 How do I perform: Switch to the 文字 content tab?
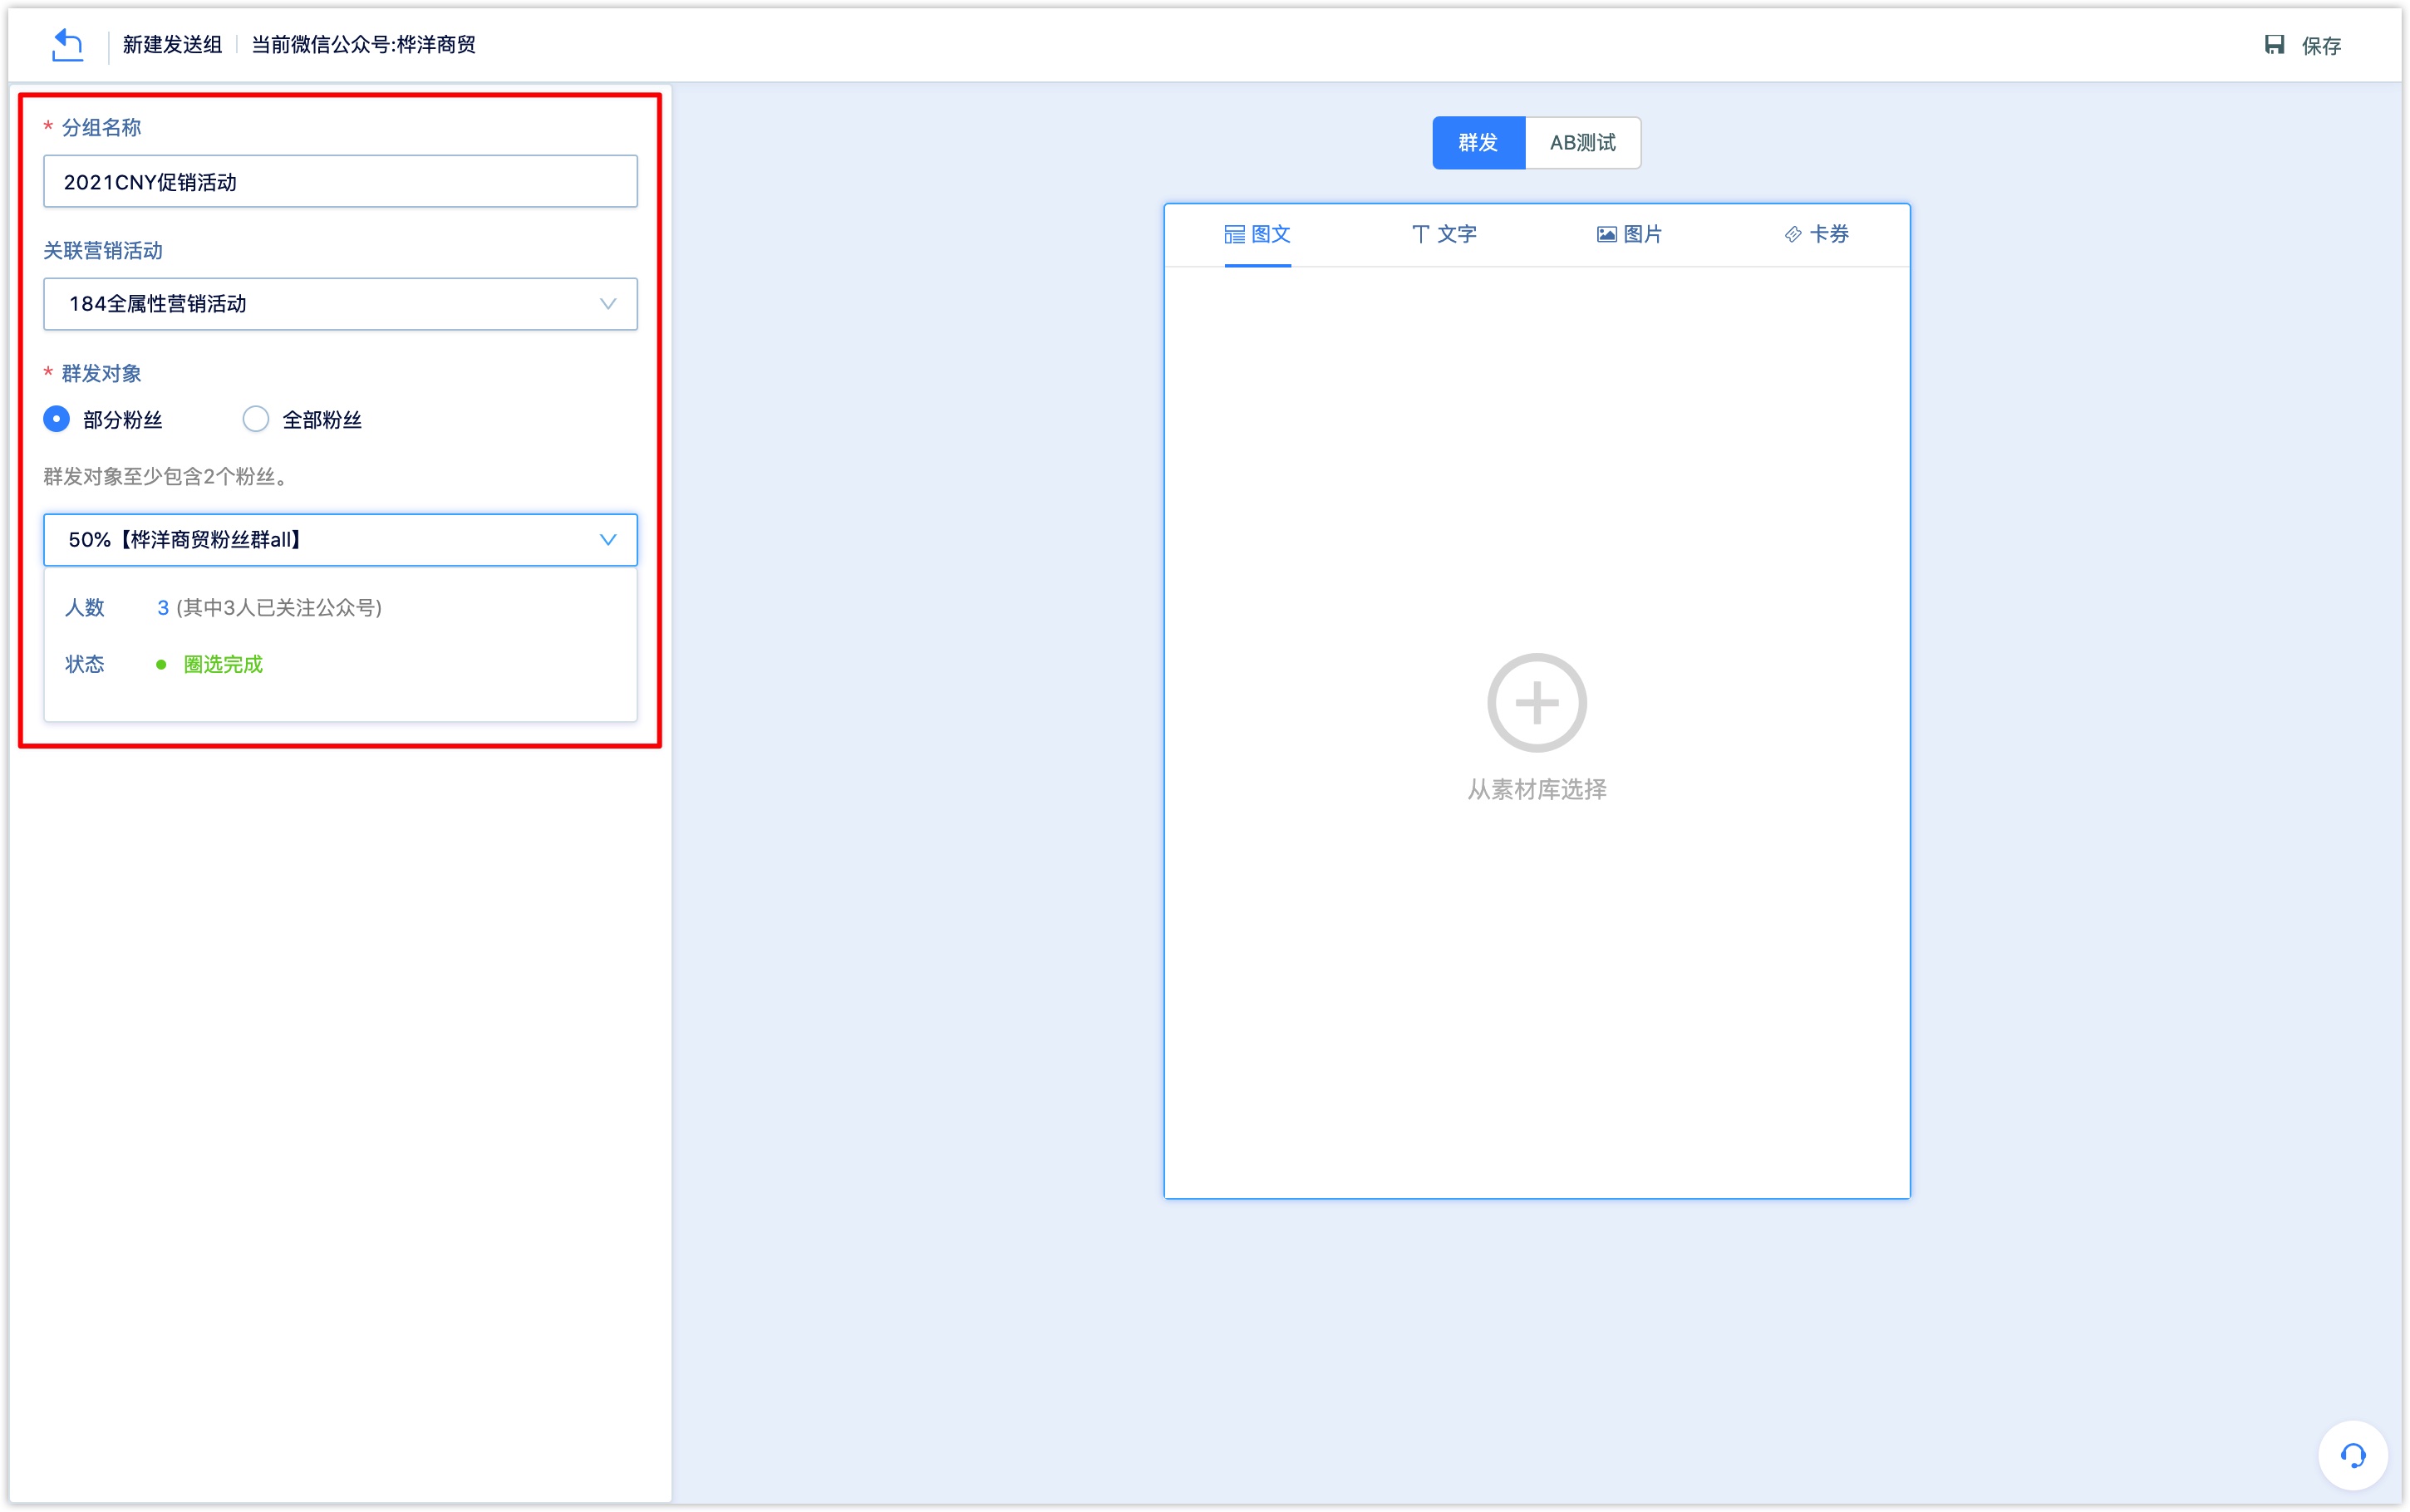click(x=1443, y=235)
